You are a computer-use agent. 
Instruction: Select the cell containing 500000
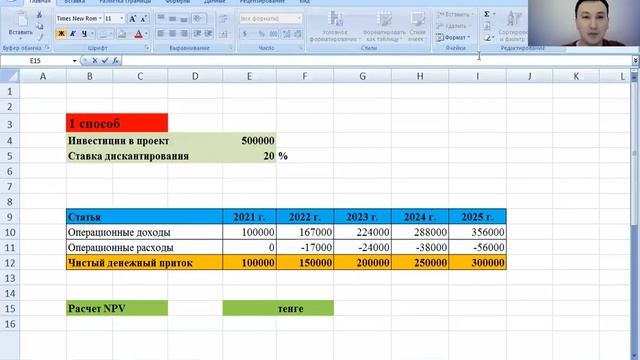[249, 141]
